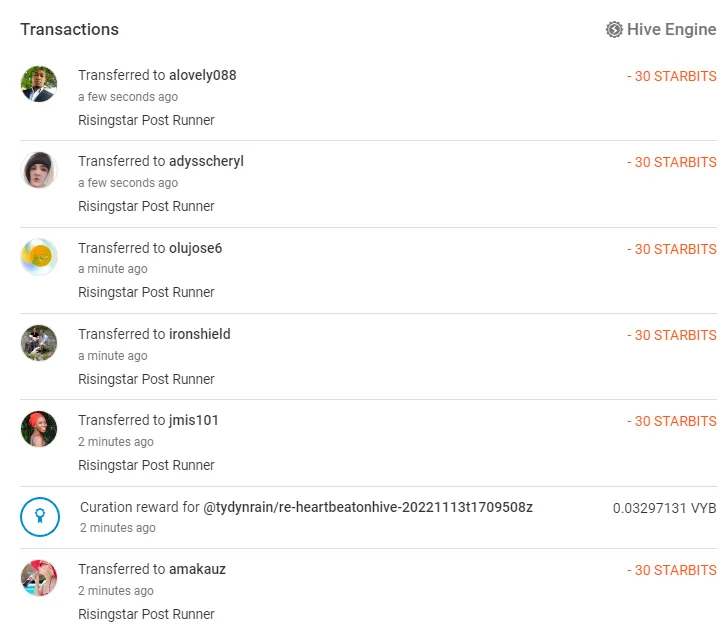
Task: Select the -30 STARBITS amount for alovely088
Action: (672, 76)
